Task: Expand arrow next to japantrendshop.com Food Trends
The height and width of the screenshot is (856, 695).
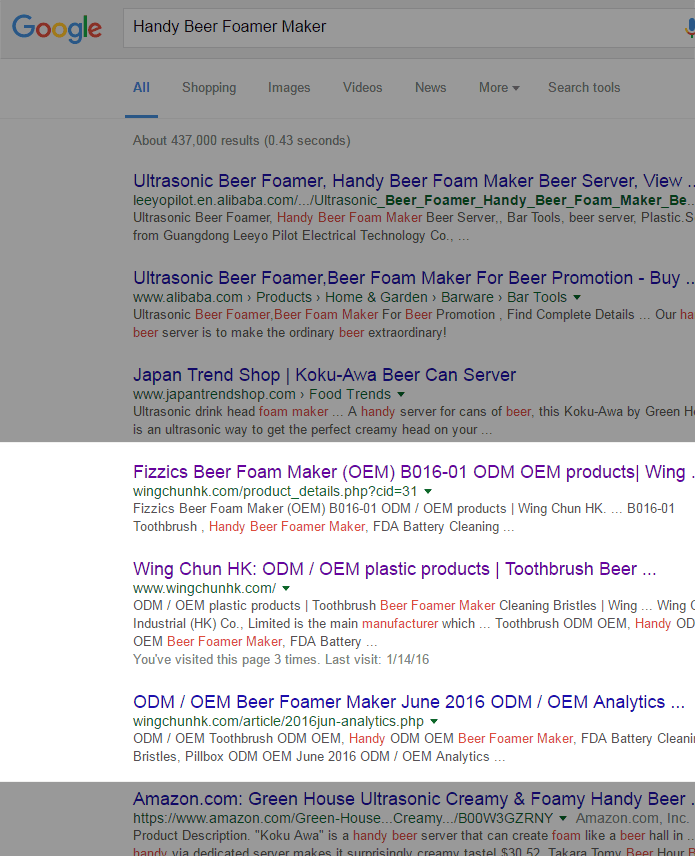Action: (x=401, y=394)
